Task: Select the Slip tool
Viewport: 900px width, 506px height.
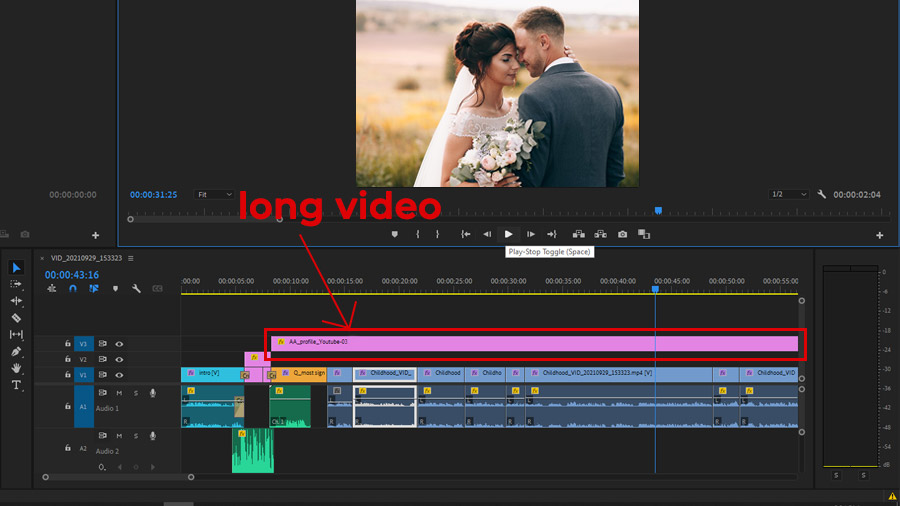Action: pos(16,334)
